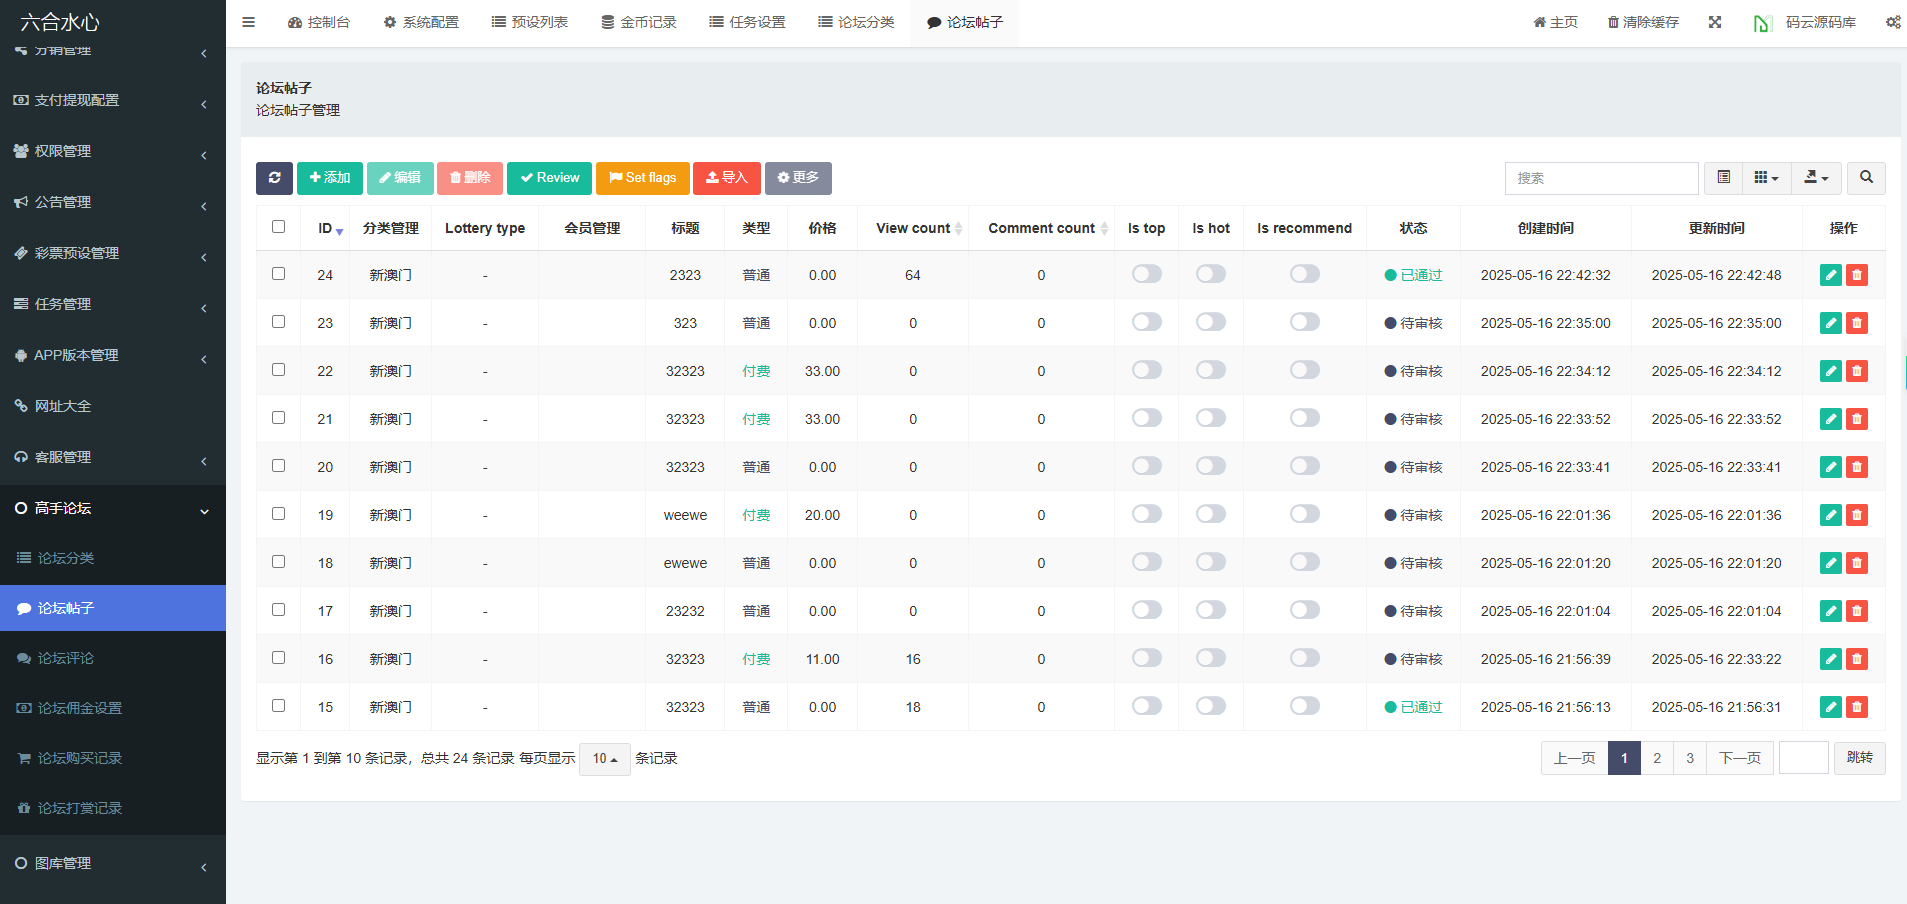
Task: Check the select-all checkbox in header
Action: pyautogui.click(x=279, y=227)
